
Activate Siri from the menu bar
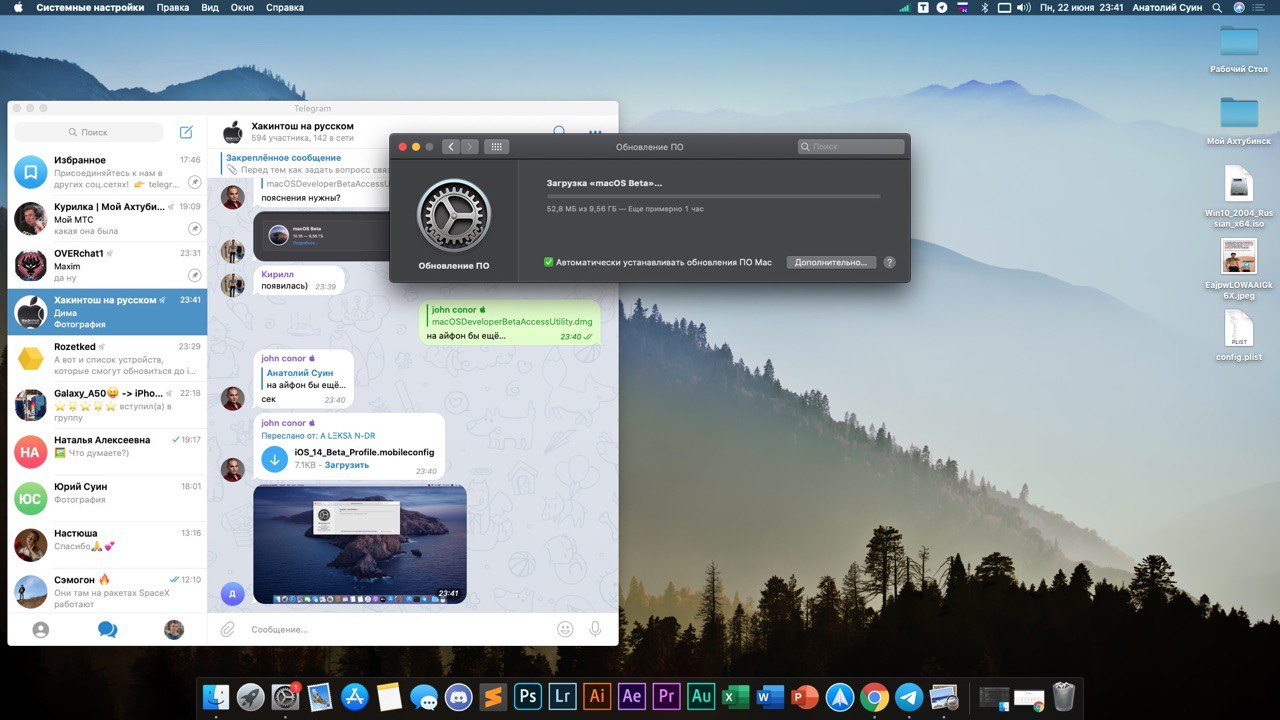click(x=1240, y=7)
